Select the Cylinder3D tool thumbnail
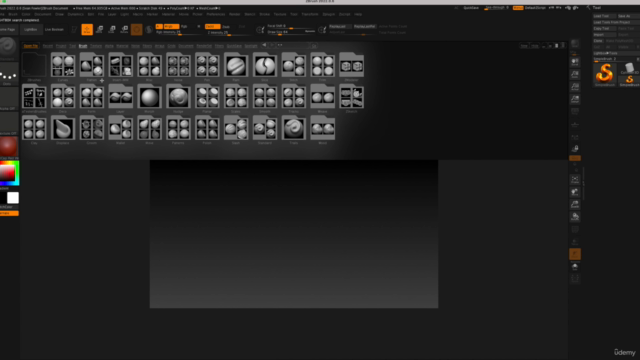 pyautogui.click(x=629, y=68)
